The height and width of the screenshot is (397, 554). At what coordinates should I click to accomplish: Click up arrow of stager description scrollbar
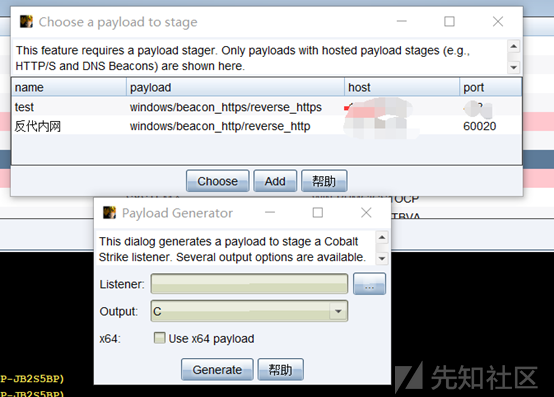click(514, 46)
